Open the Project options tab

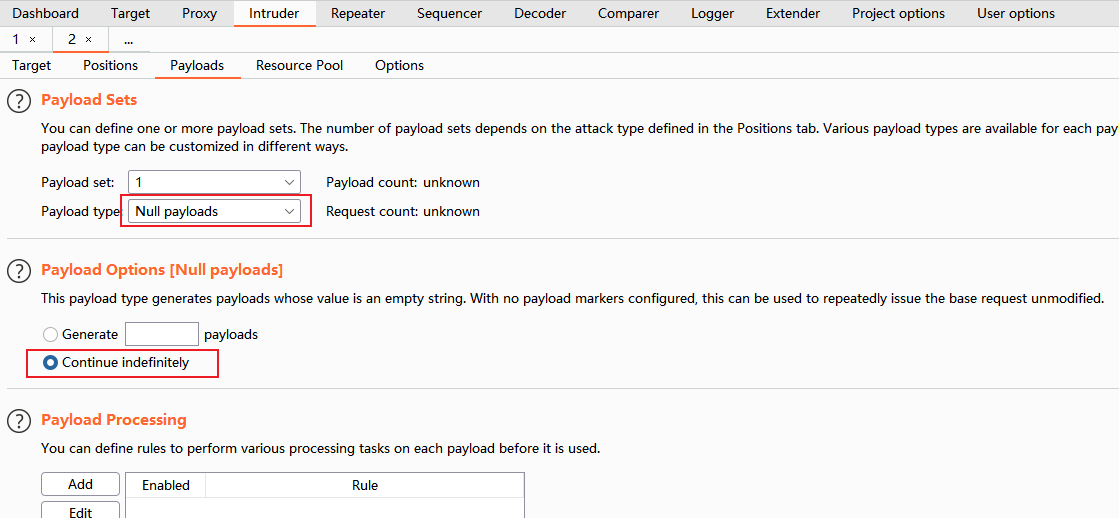[x=898, y=14]
